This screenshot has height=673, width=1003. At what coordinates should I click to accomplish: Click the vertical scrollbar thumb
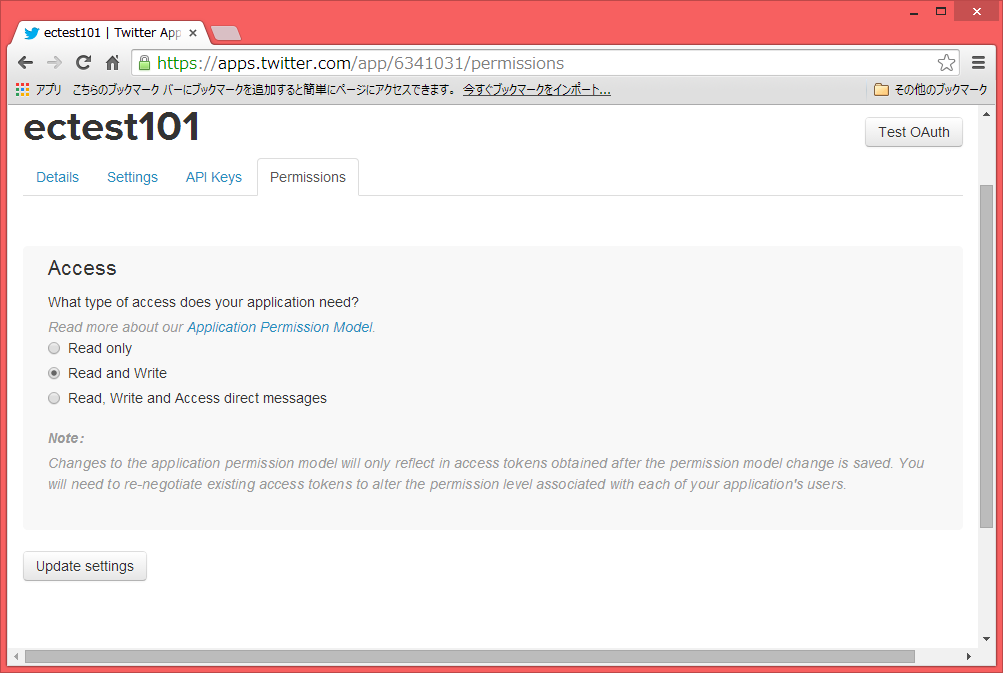986,356
